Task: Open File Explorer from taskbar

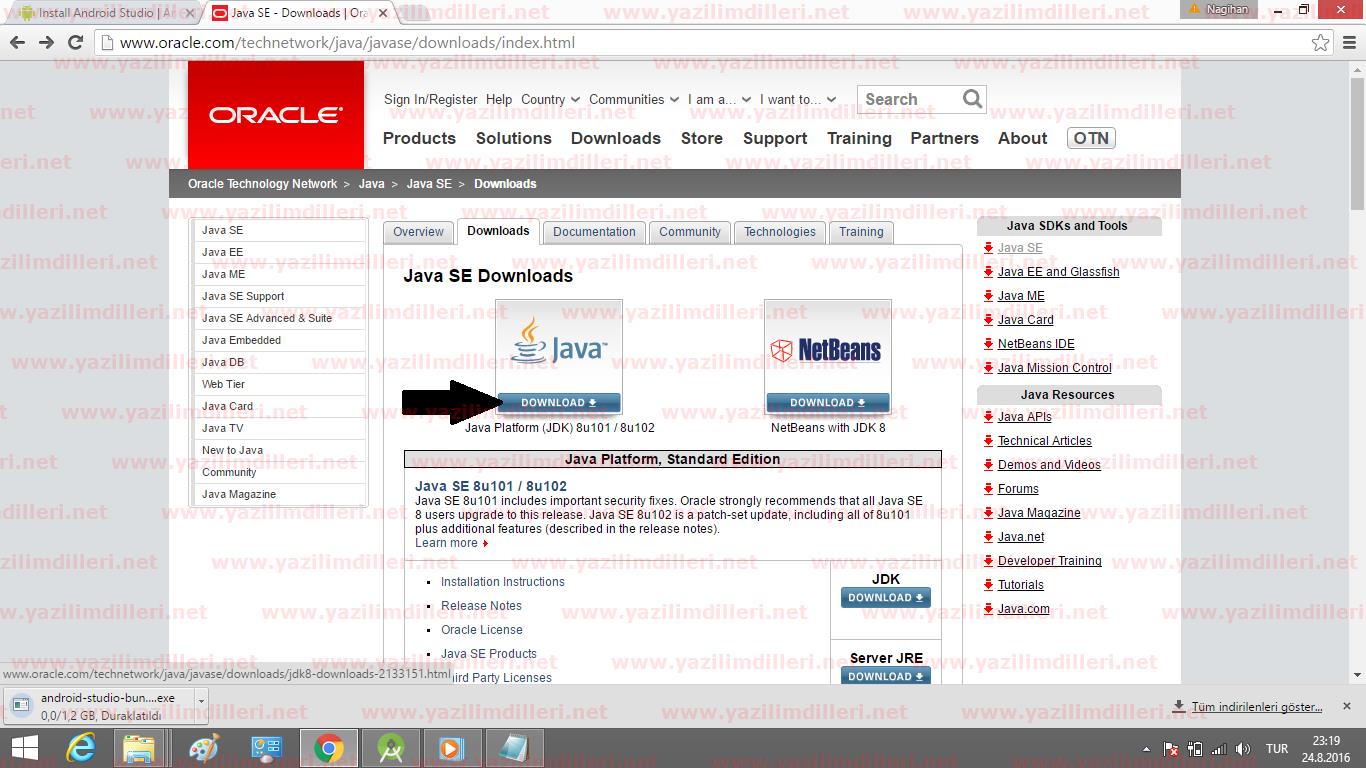Action: tap(139, 748)
